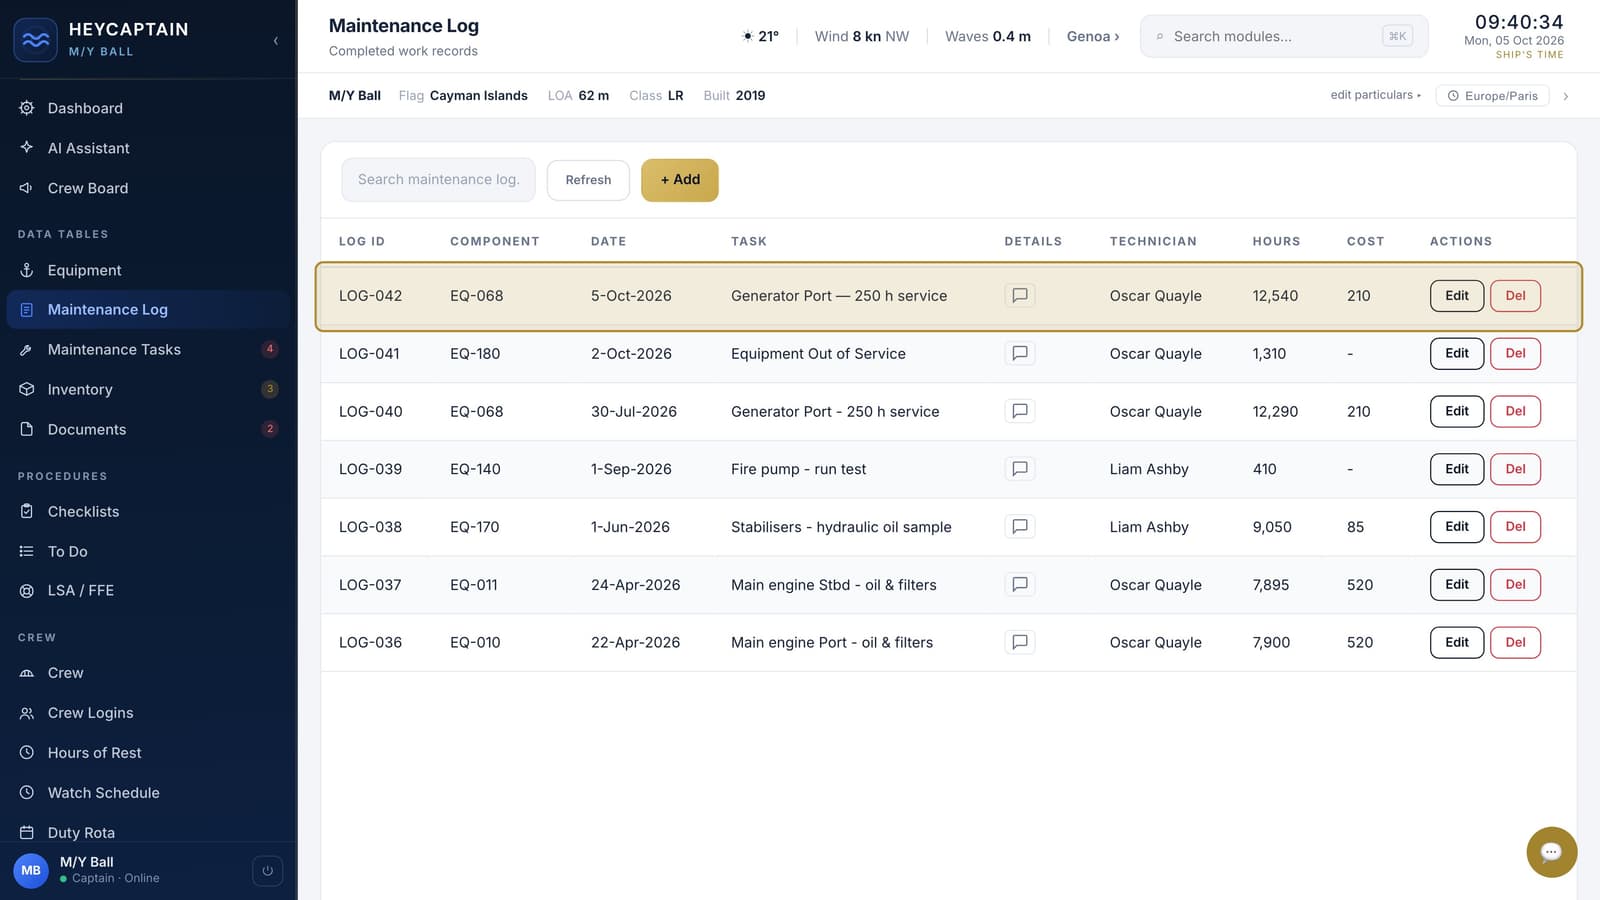Open Crew Board page

[148, 188]
